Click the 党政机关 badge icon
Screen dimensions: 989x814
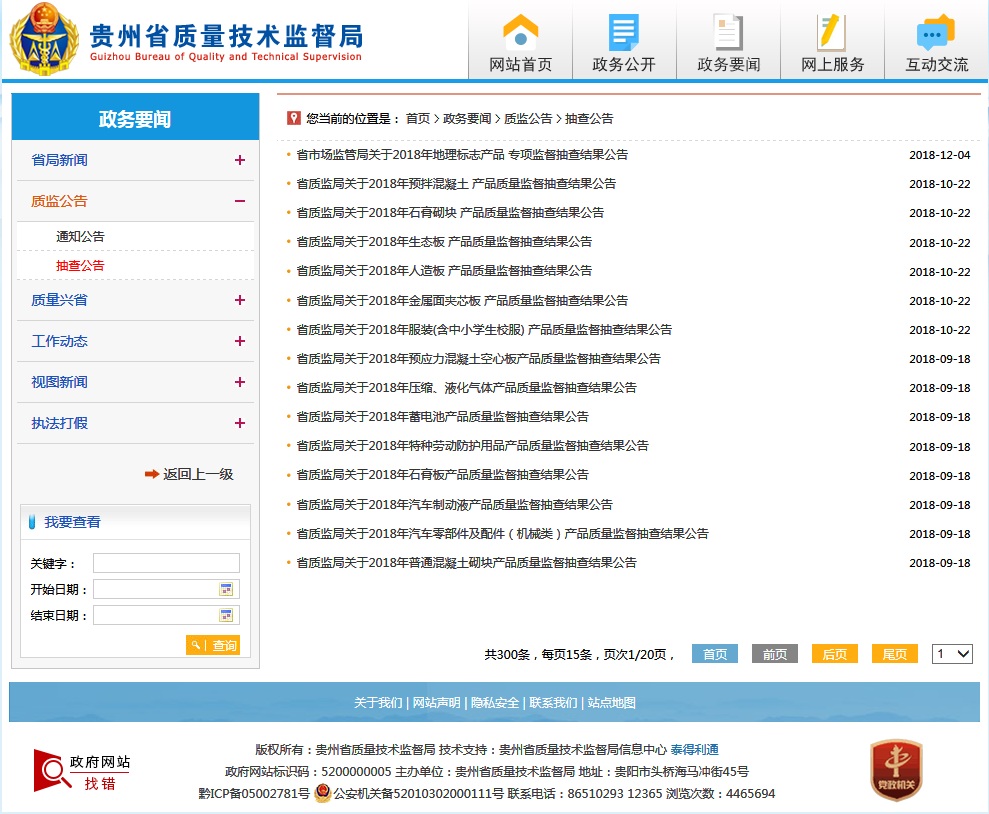point(896,770)
